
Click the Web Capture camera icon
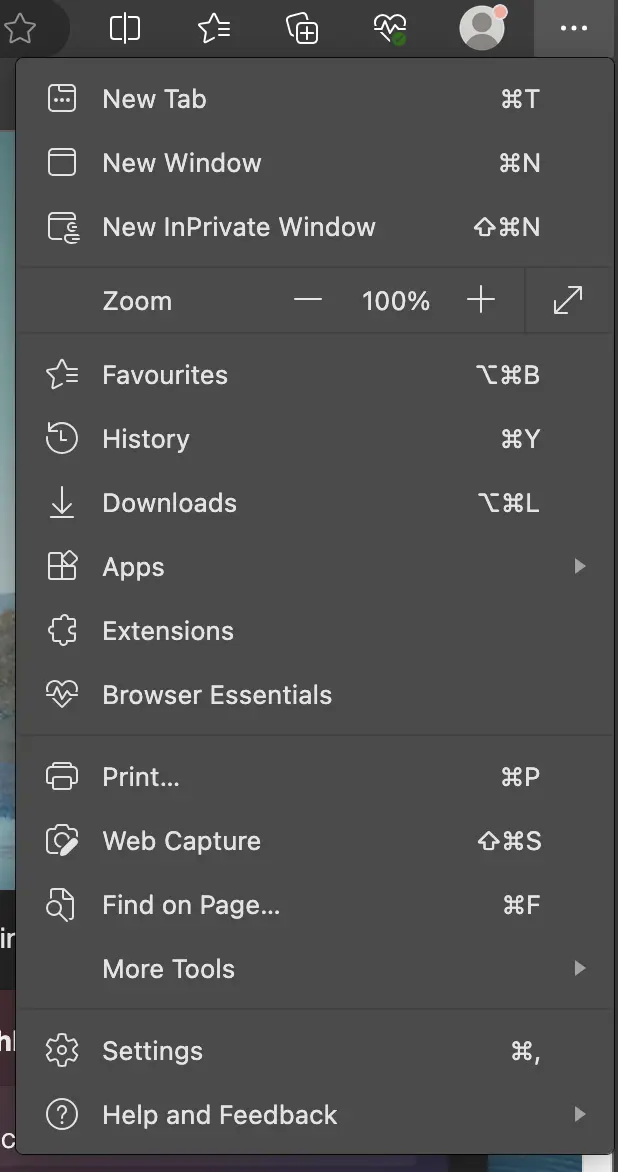point(61,841)
